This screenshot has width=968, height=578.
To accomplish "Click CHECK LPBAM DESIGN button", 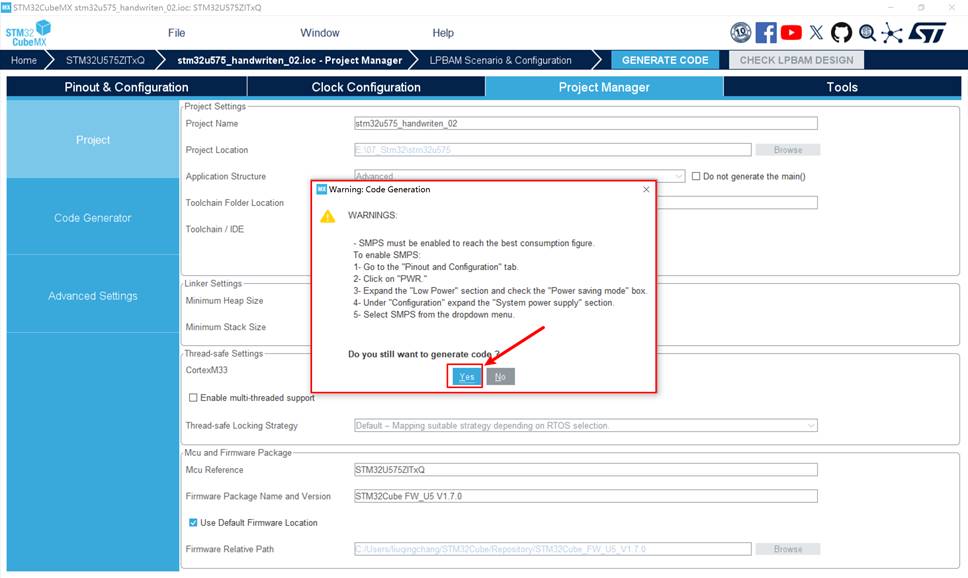I will [796, 60].
